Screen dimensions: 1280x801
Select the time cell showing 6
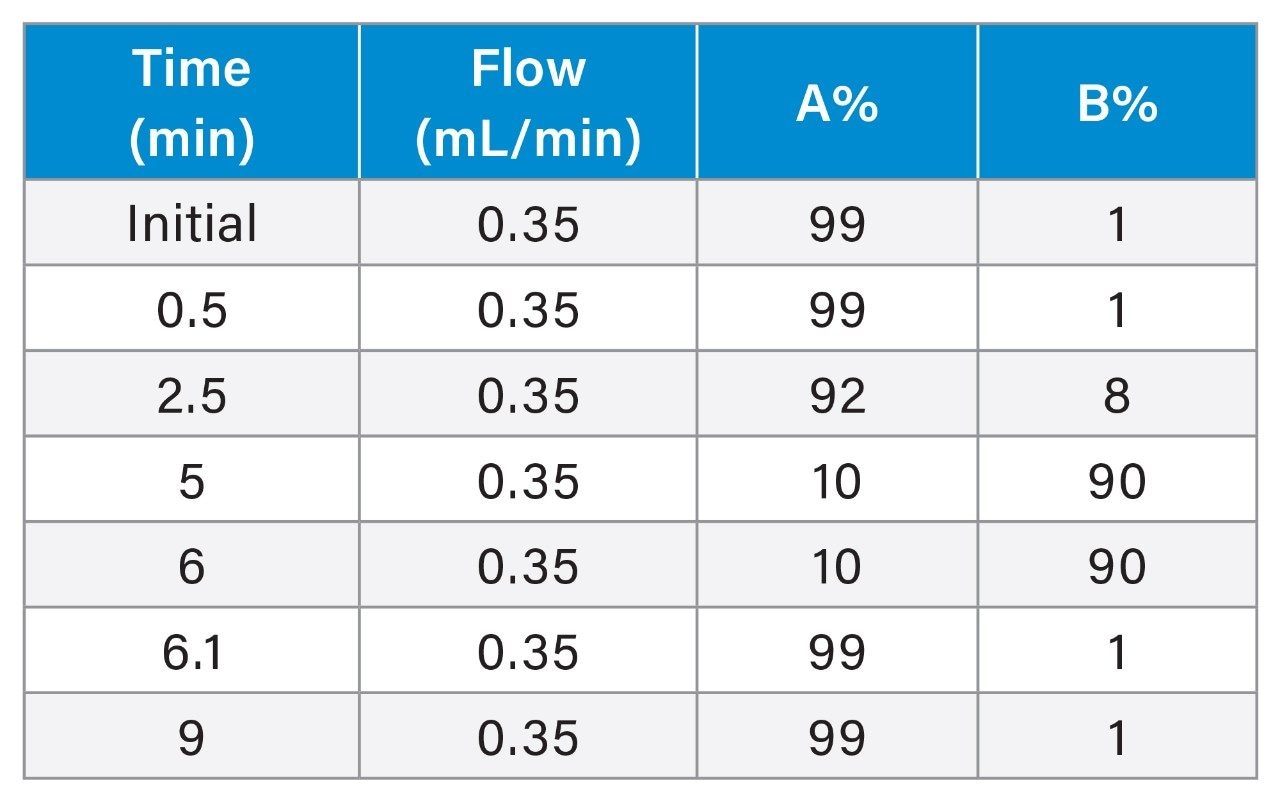(192, 565)
